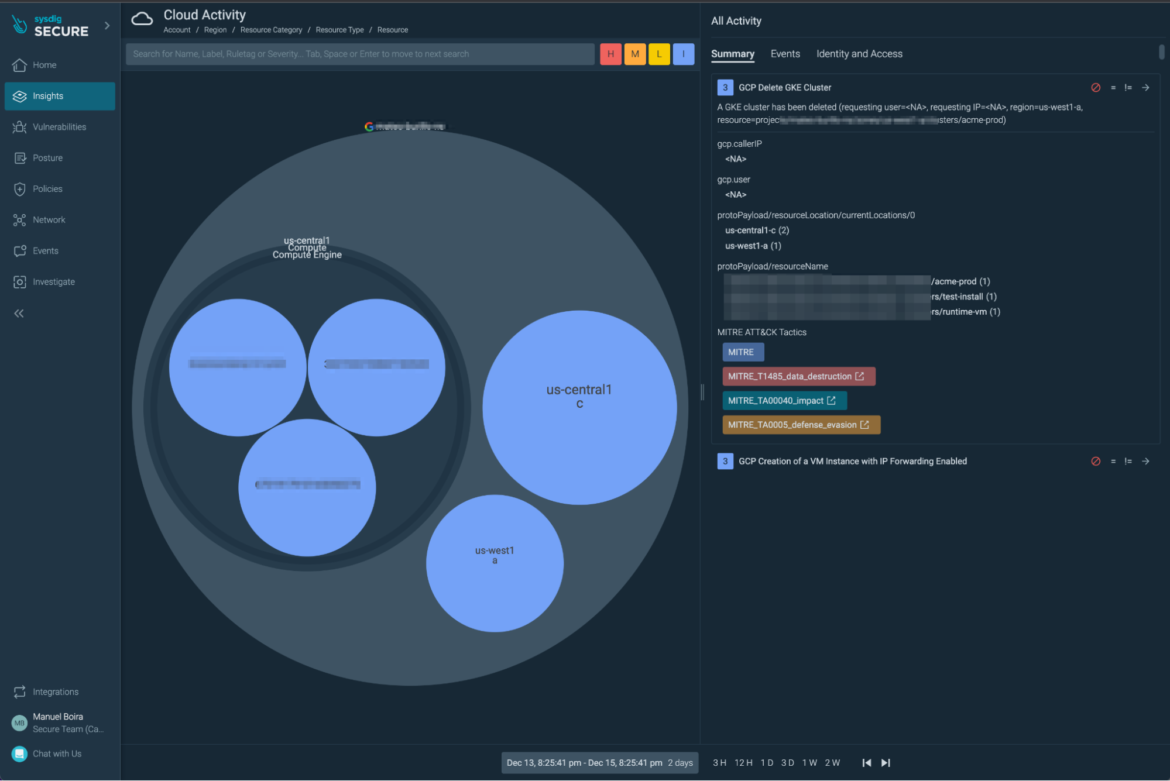The image size is (1170, 781).
Task: Click the not-equal filter icon on the GKE alert
Action: point(1128,87)
